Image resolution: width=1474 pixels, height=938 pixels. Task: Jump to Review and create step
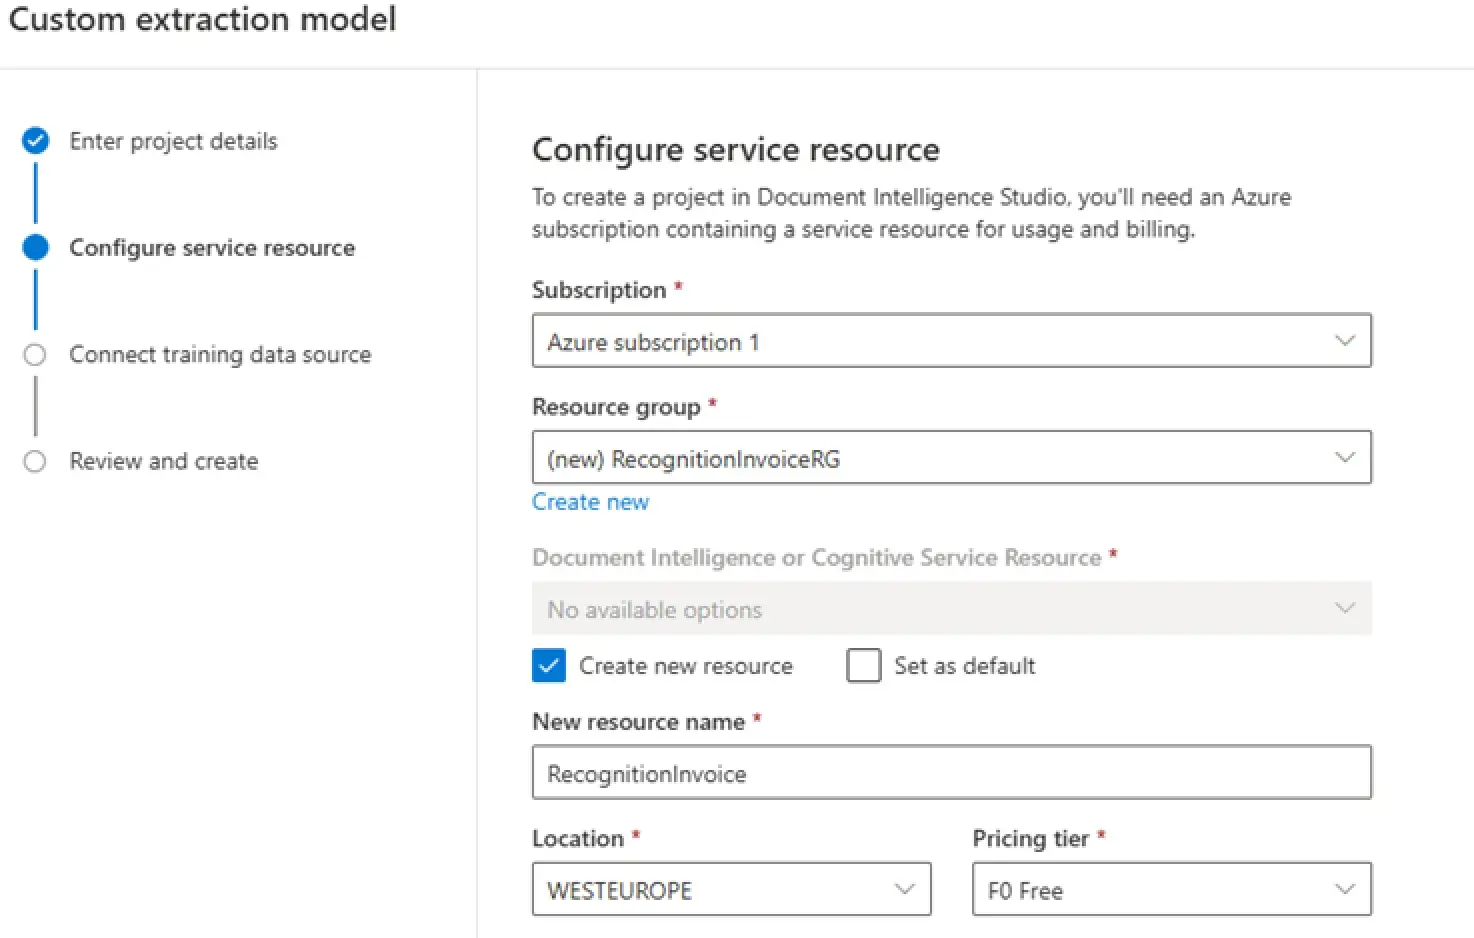[164, 461]
